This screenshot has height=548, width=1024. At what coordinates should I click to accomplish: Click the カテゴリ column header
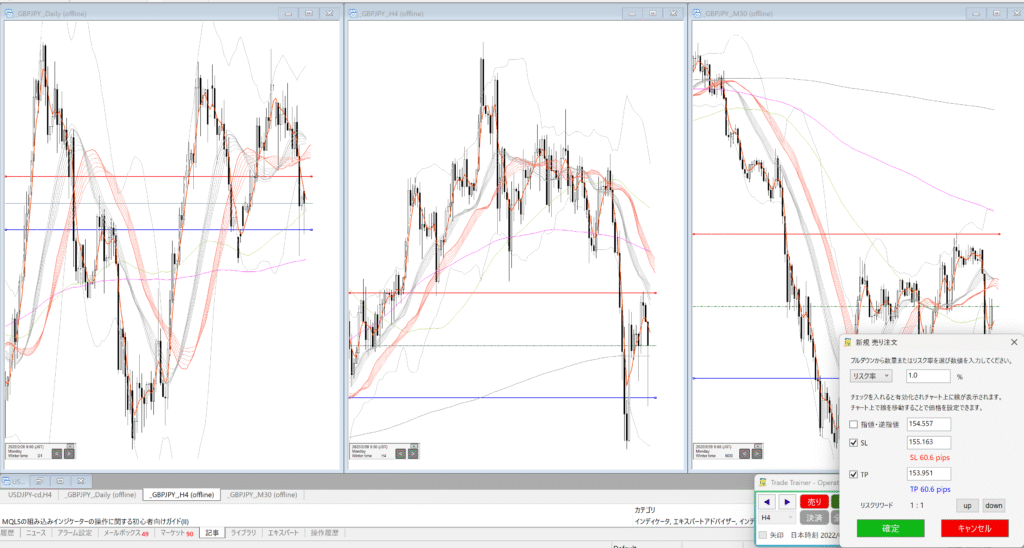coord(645,510)
